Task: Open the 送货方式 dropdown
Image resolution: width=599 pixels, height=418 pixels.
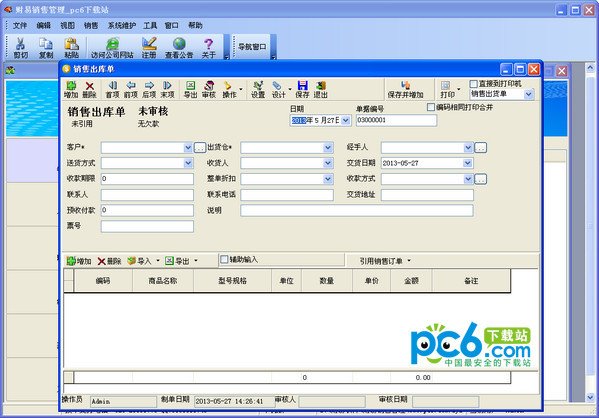Action: point(188,163)
